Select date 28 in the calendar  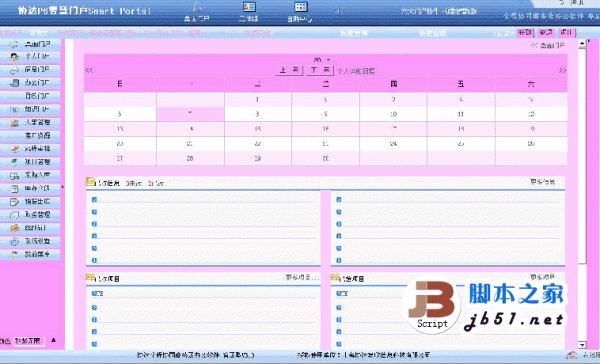point(190,158)
